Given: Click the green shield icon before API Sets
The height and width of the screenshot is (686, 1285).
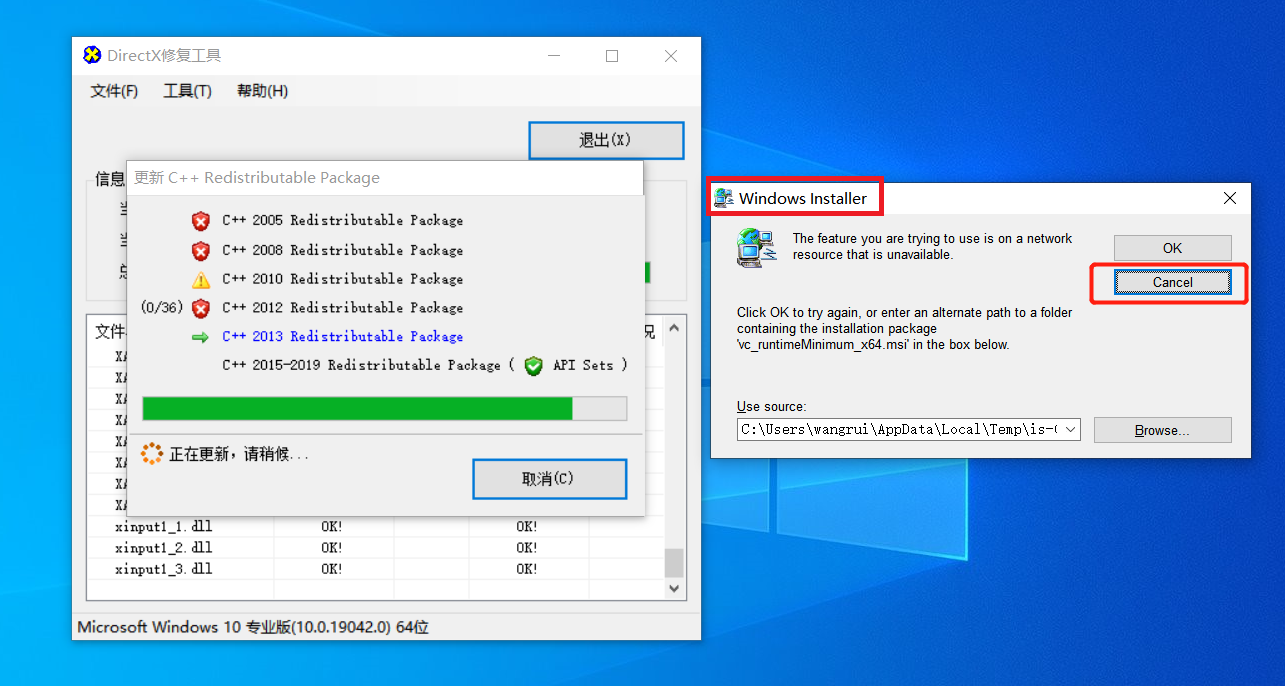Looking at the screenshot, I should (x=534, y=366).
